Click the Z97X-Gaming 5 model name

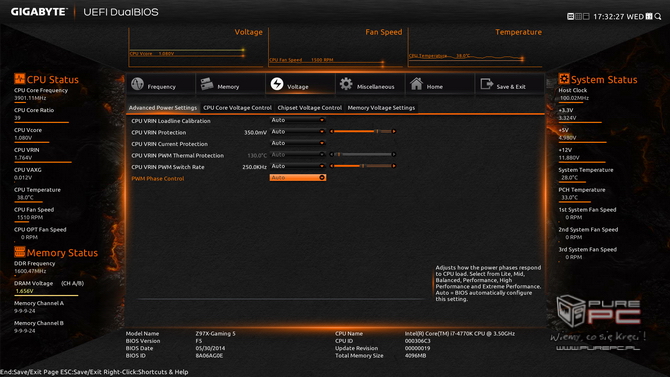pos(215,333)
